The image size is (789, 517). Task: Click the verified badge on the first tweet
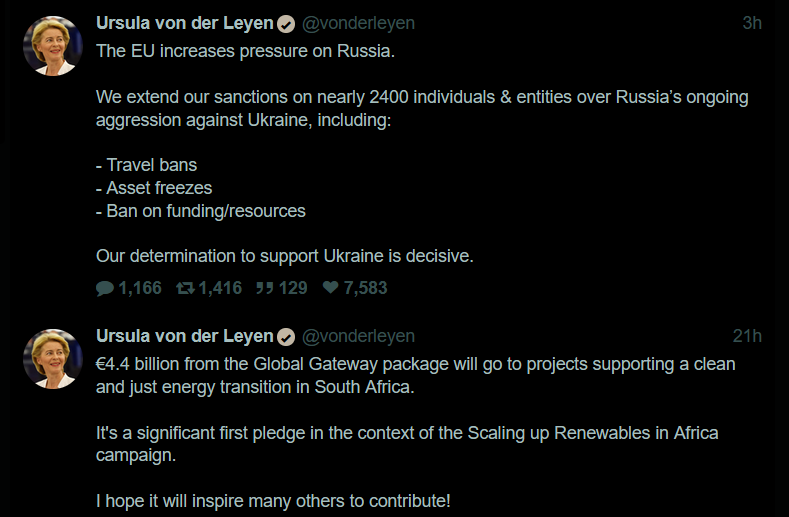tap(286, 24)
